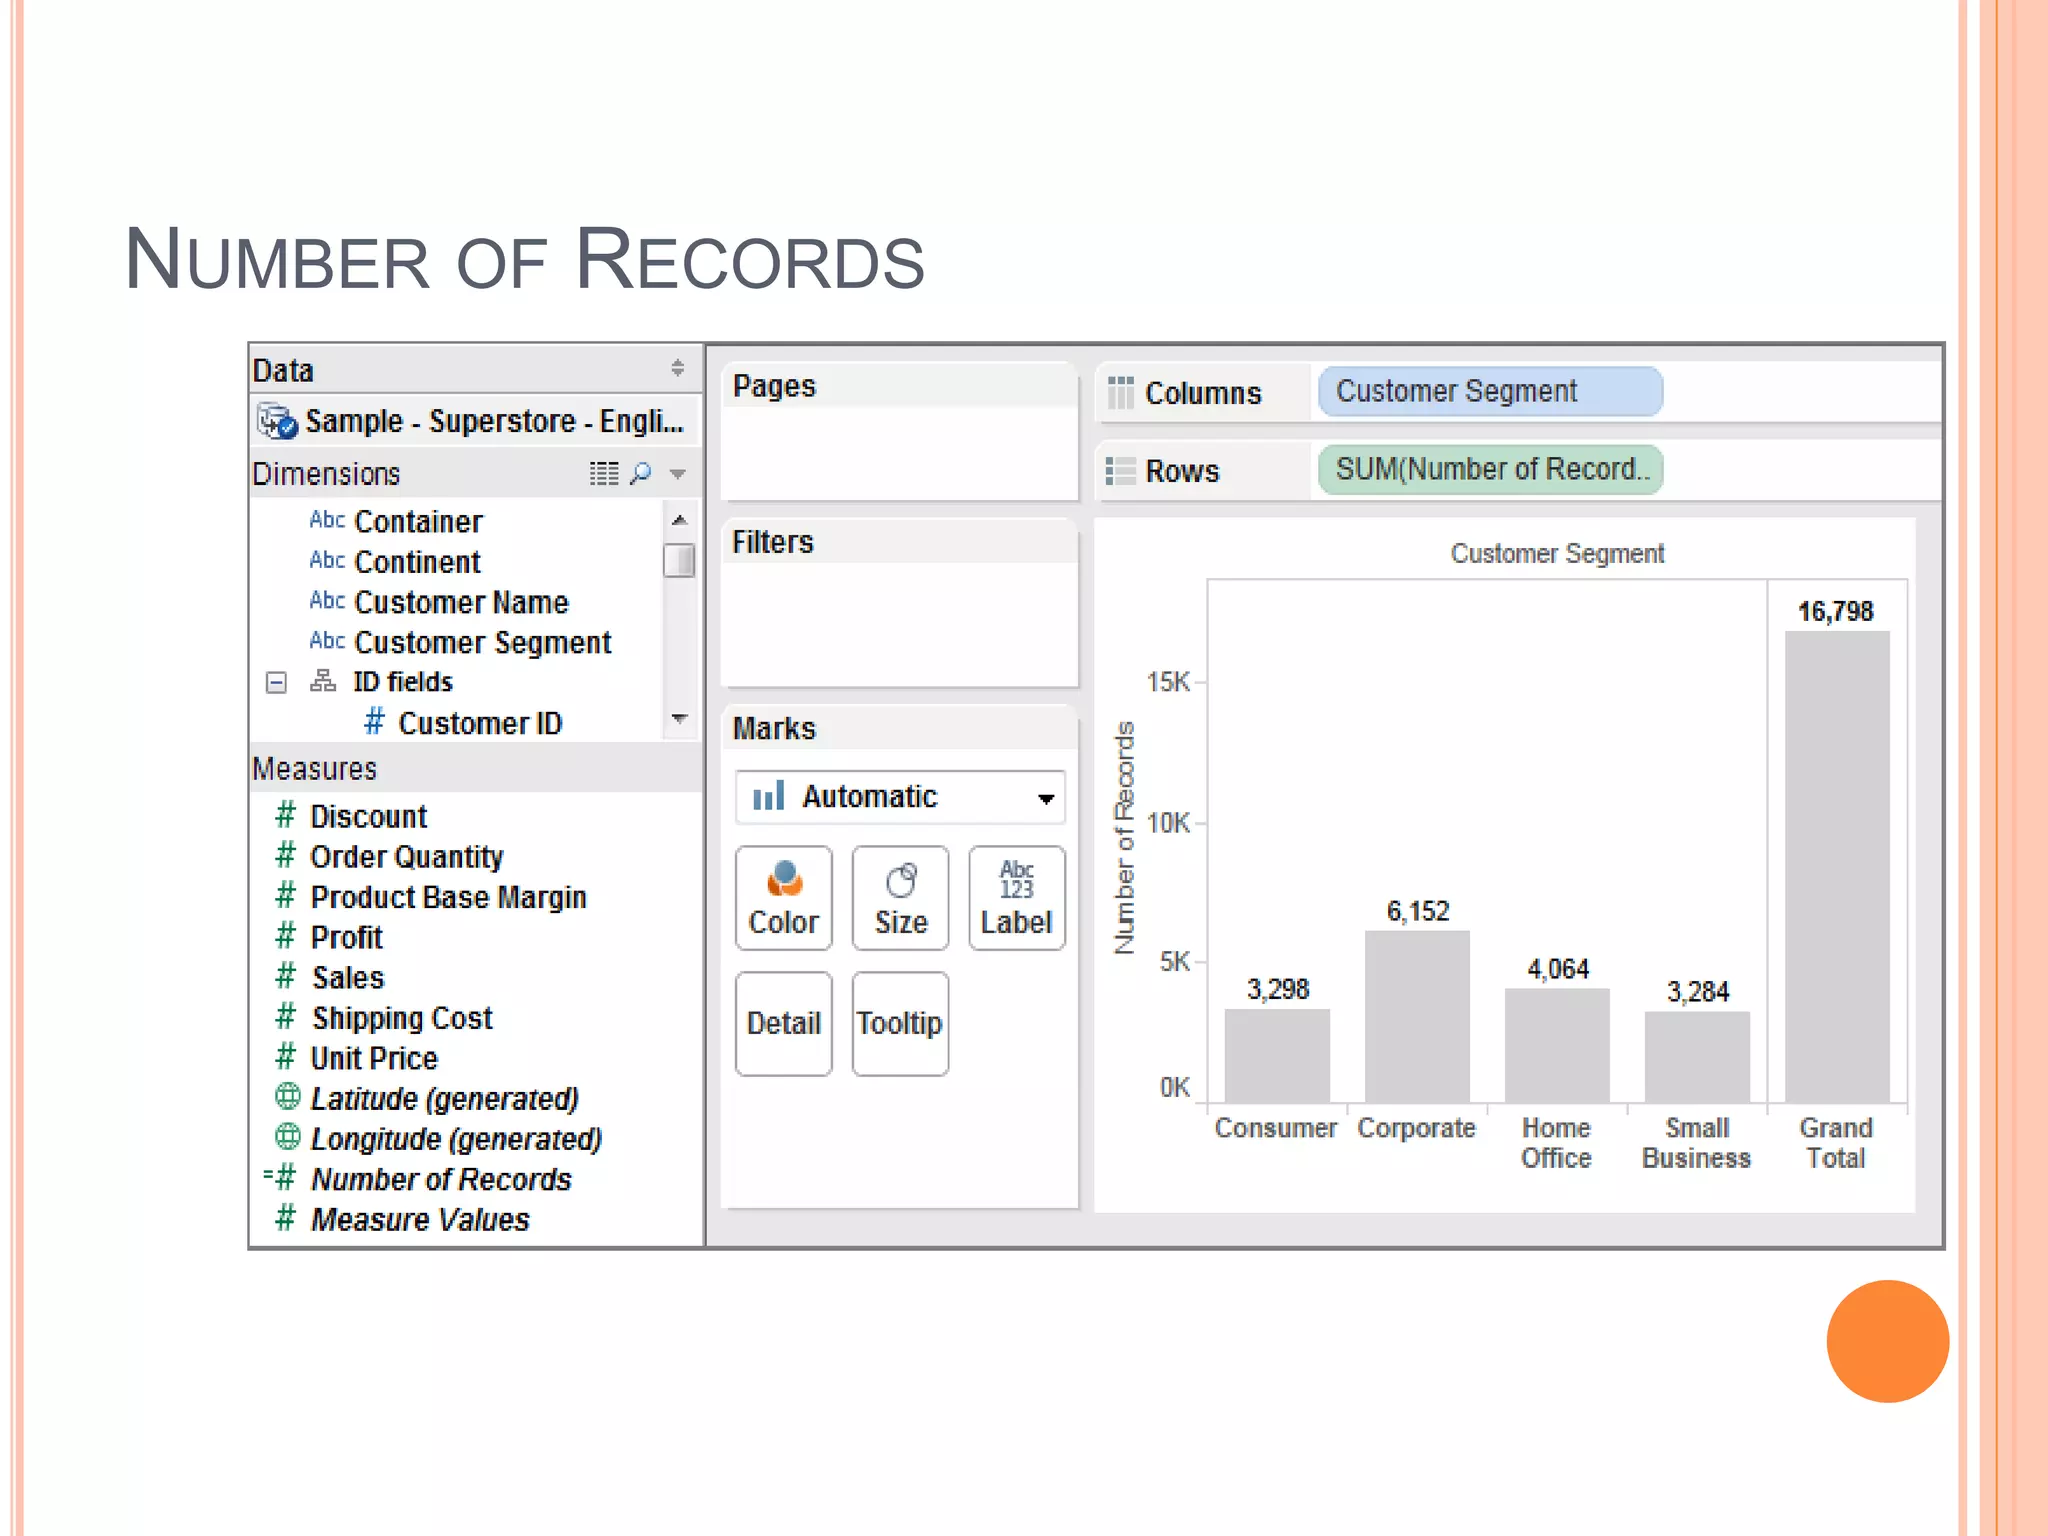Click the Customer Segment pill on Columns
Screen dimensions: 2048x1536
(1490, 391)
